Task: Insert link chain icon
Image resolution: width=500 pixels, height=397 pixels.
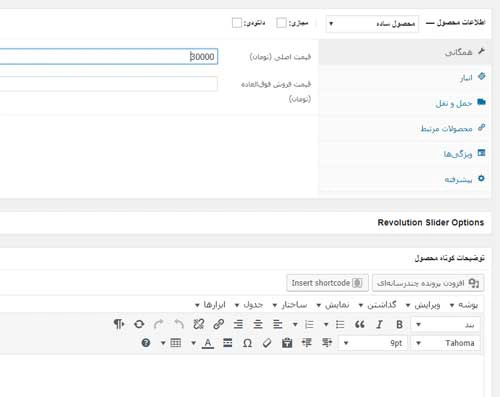Action: click(x=218, y=324)
